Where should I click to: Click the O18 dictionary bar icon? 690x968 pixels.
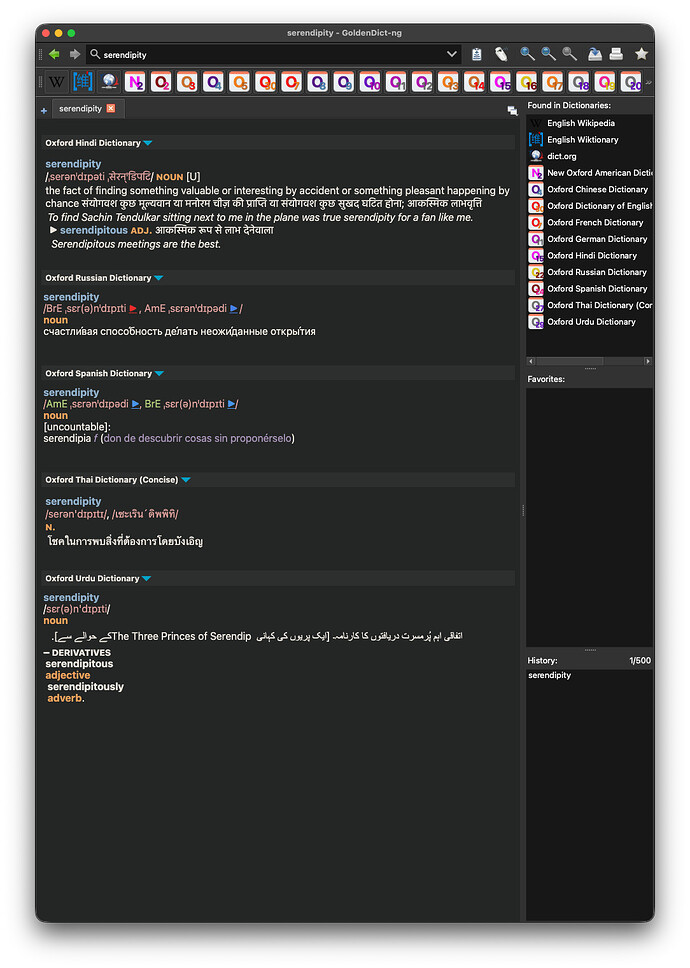[580, 81]
